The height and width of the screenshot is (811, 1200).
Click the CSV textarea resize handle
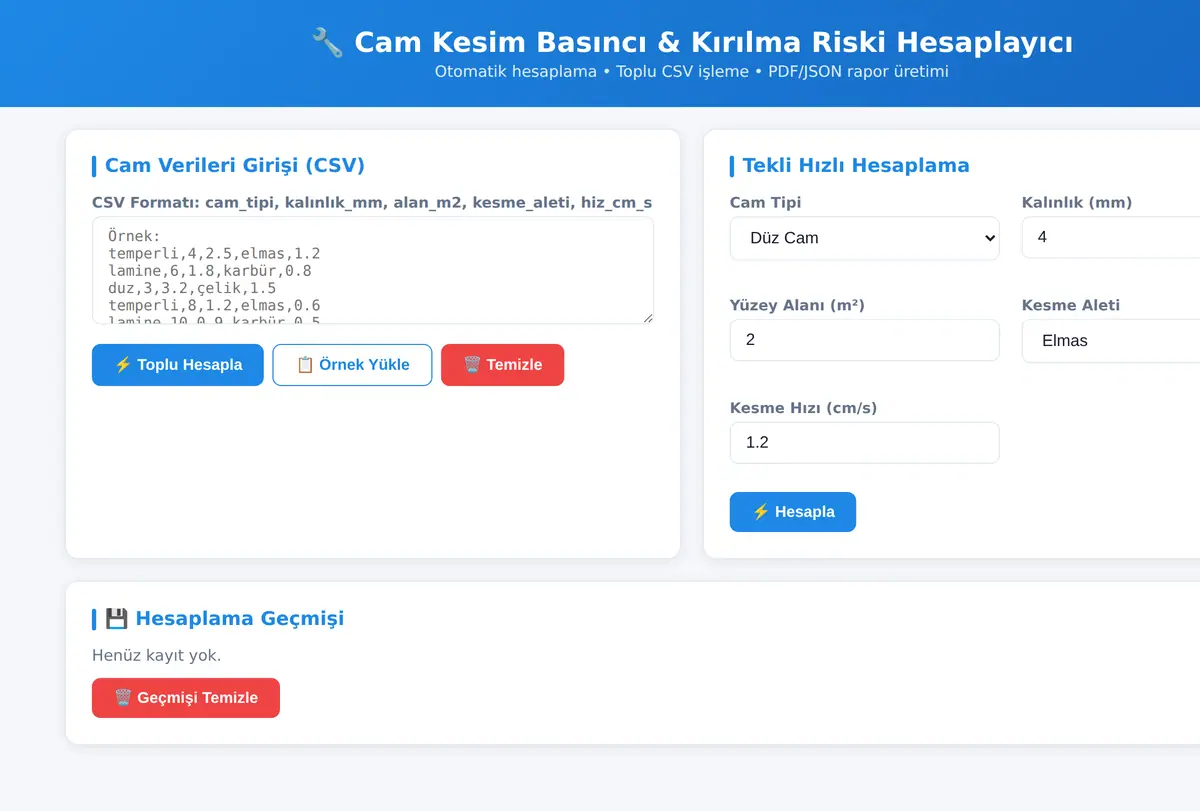647,317
